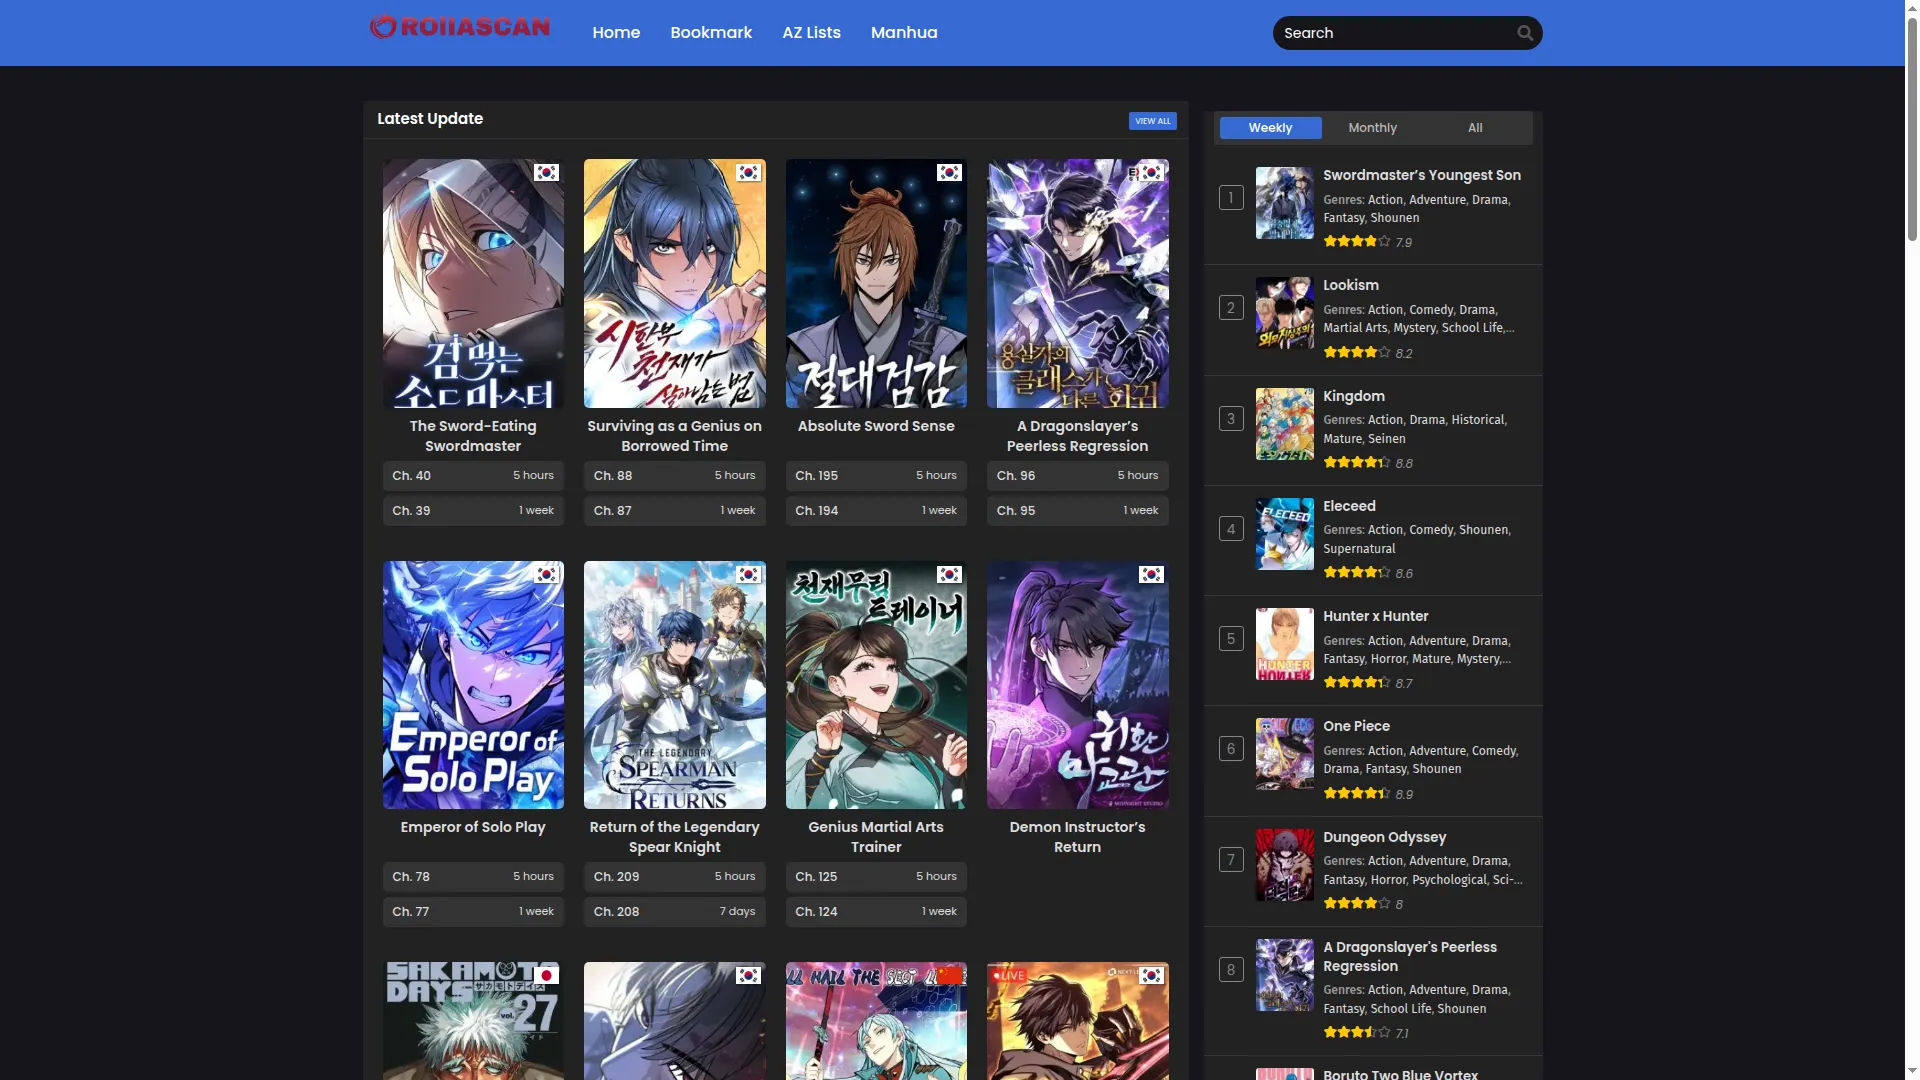The width and height of the screenshot is (1920, 1080).
Task: Open Ch. 78 of Emperor of Solo Play
Action: pos(473,877)
